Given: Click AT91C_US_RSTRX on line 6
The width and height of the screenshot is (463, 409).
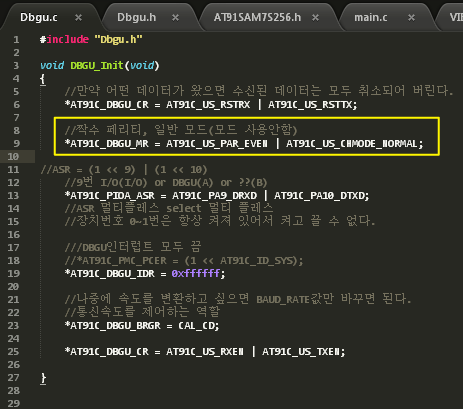Looking at the screenshot, I should [208, 105].
